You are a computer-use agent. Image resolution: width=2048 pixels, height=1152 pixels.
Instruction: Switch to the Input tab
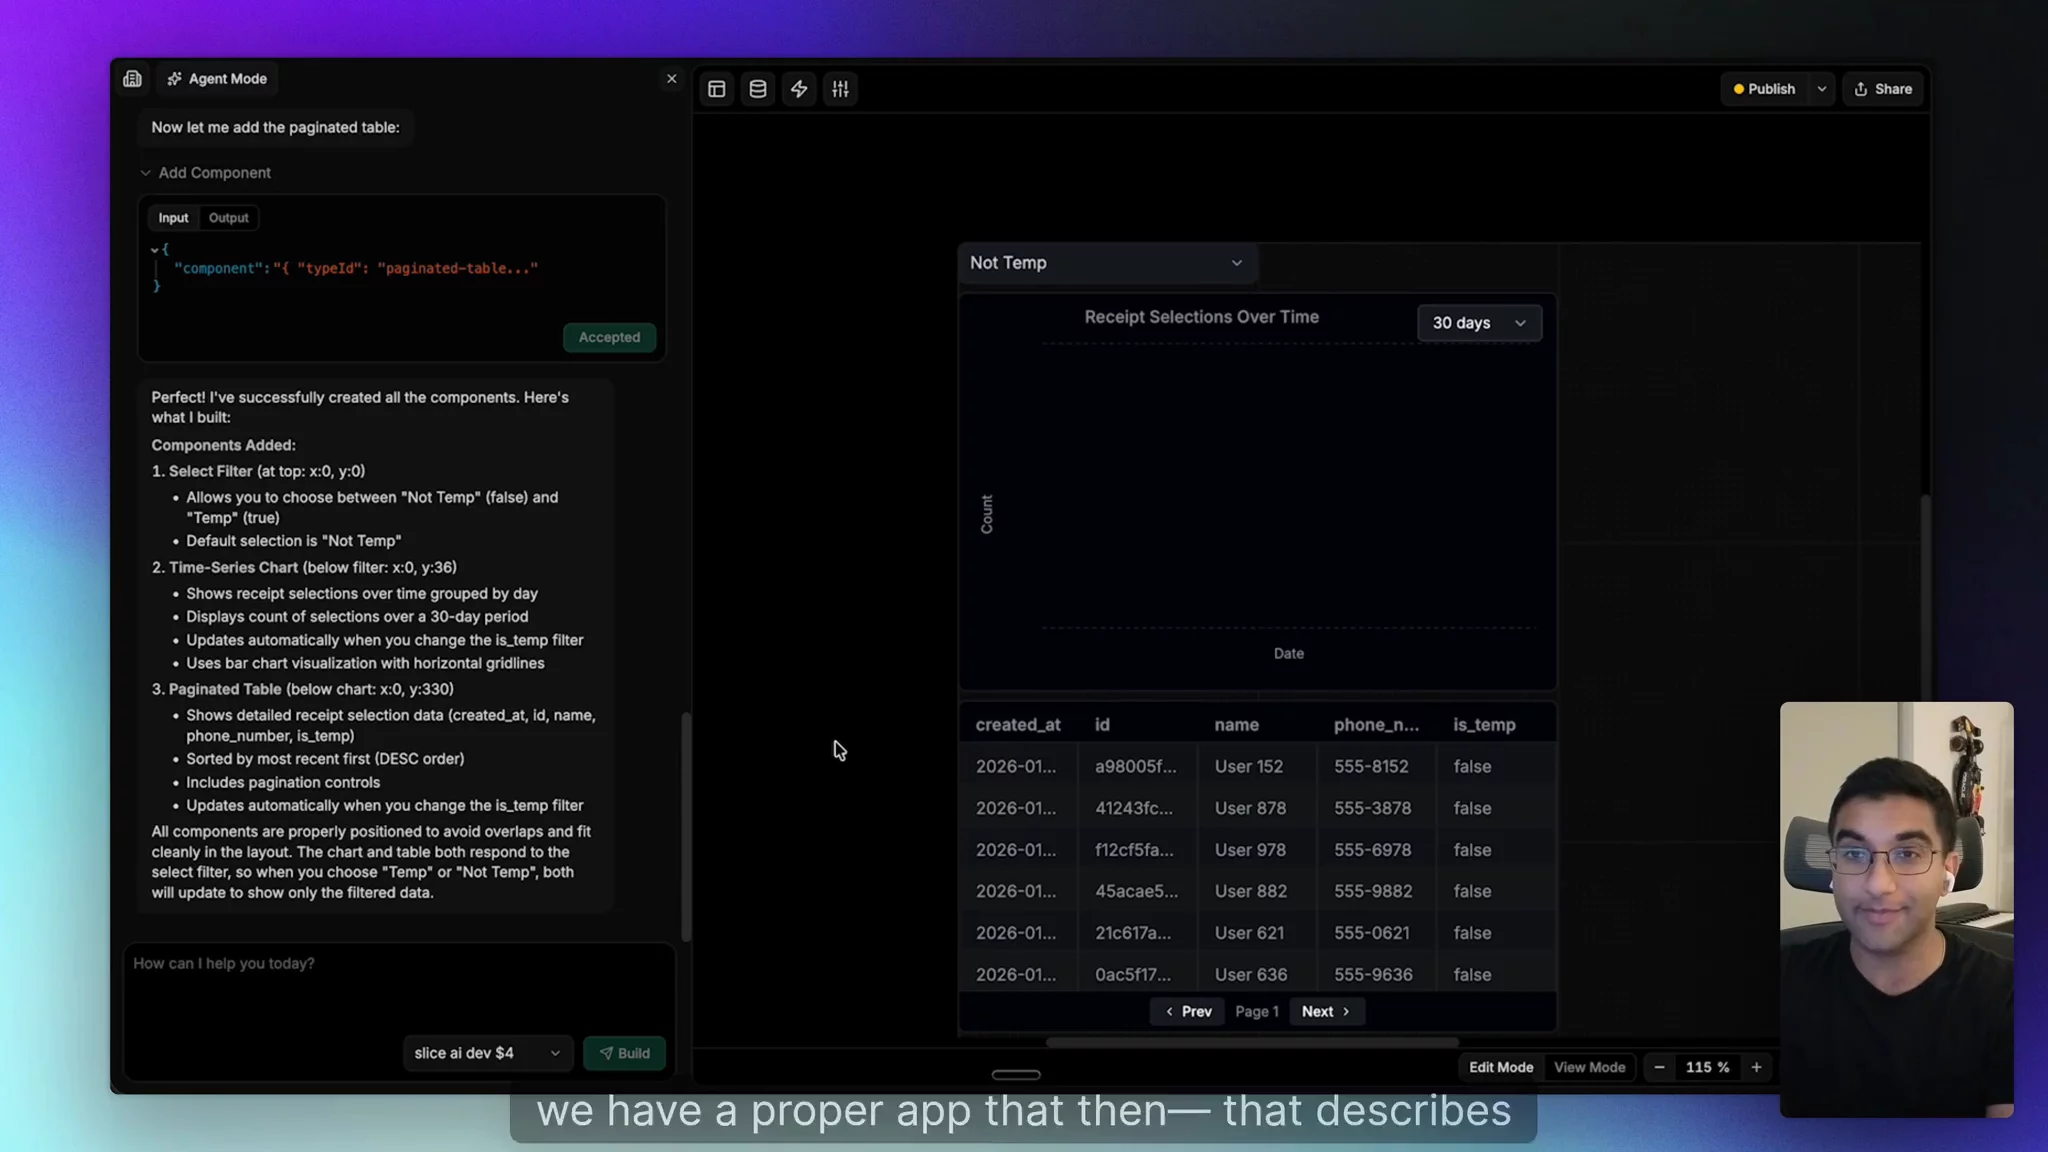click(173, 218)
